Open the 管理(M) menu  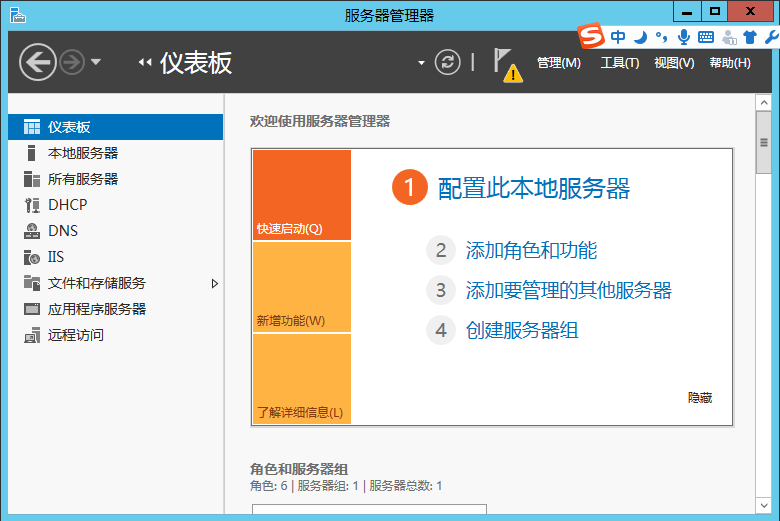click(x=559, y=63)
